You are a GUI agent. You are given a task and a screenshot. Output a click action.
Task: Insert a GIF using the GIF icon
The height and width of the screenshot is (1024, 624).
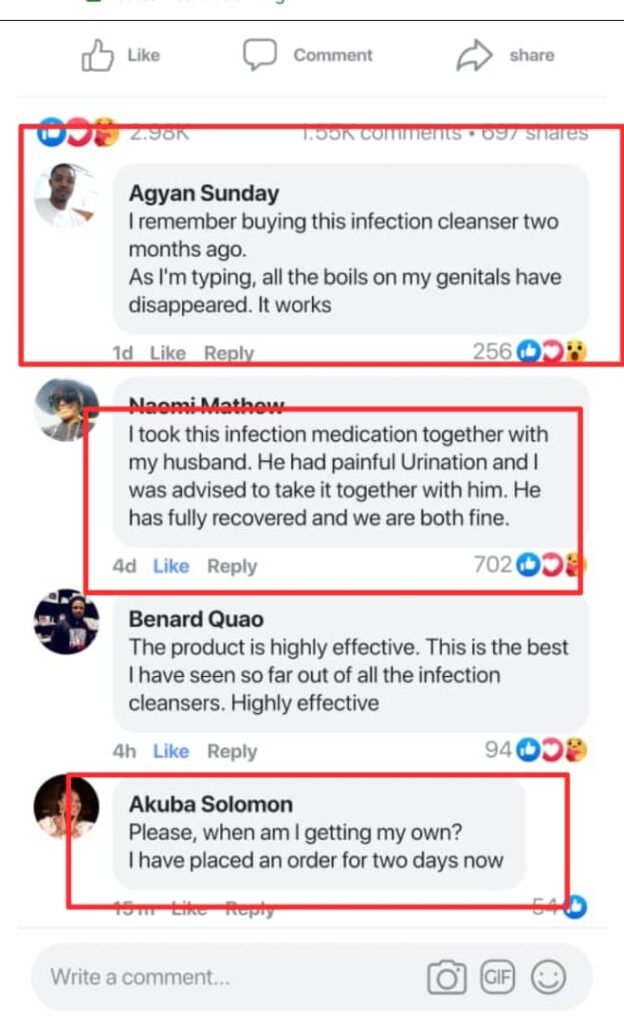(498, 976)
